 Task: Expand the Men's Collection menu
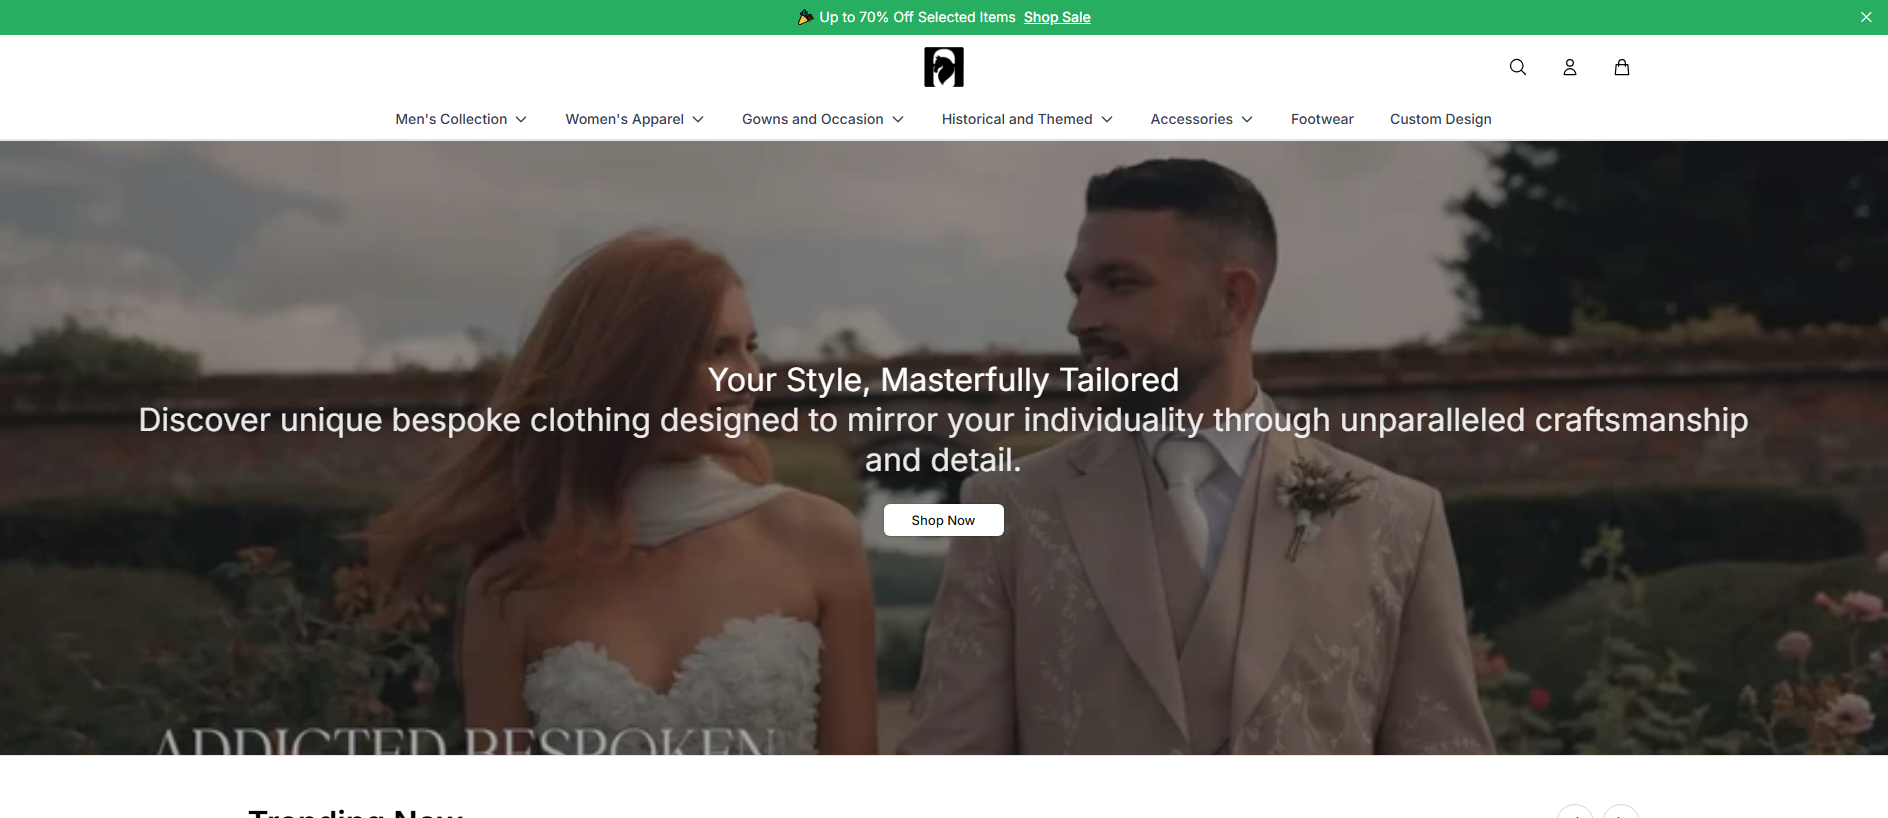(461, 119)
